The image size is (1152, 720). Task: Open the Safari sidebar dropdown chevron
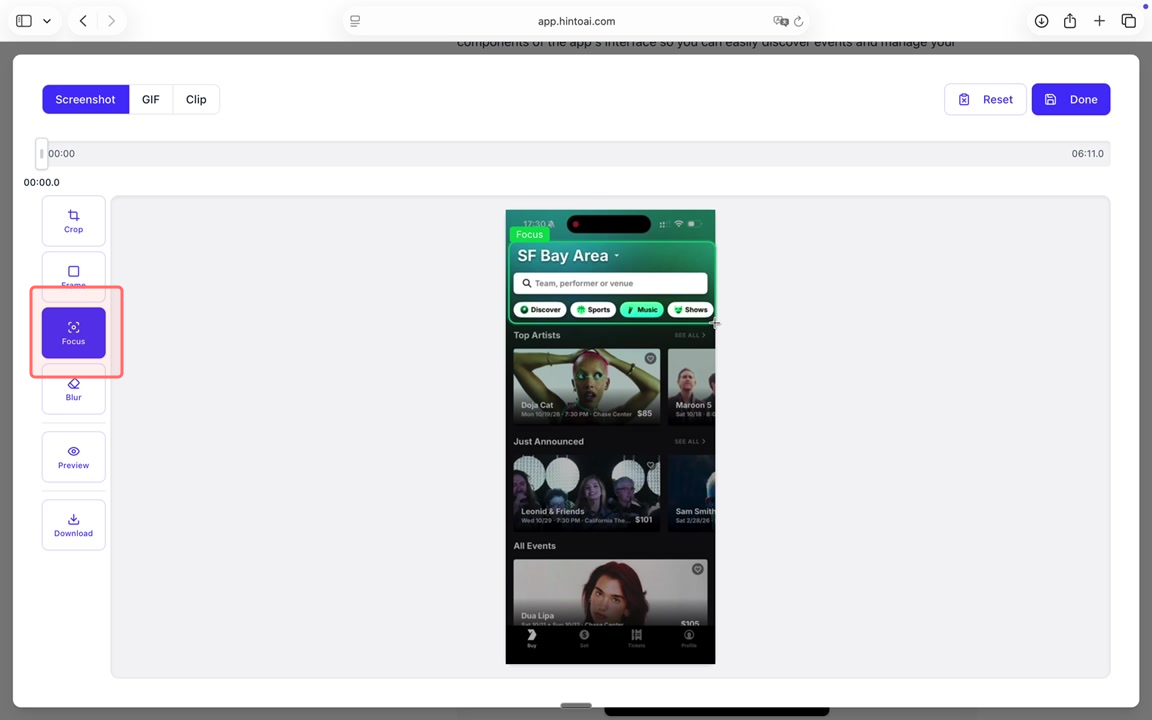point(47,21)
